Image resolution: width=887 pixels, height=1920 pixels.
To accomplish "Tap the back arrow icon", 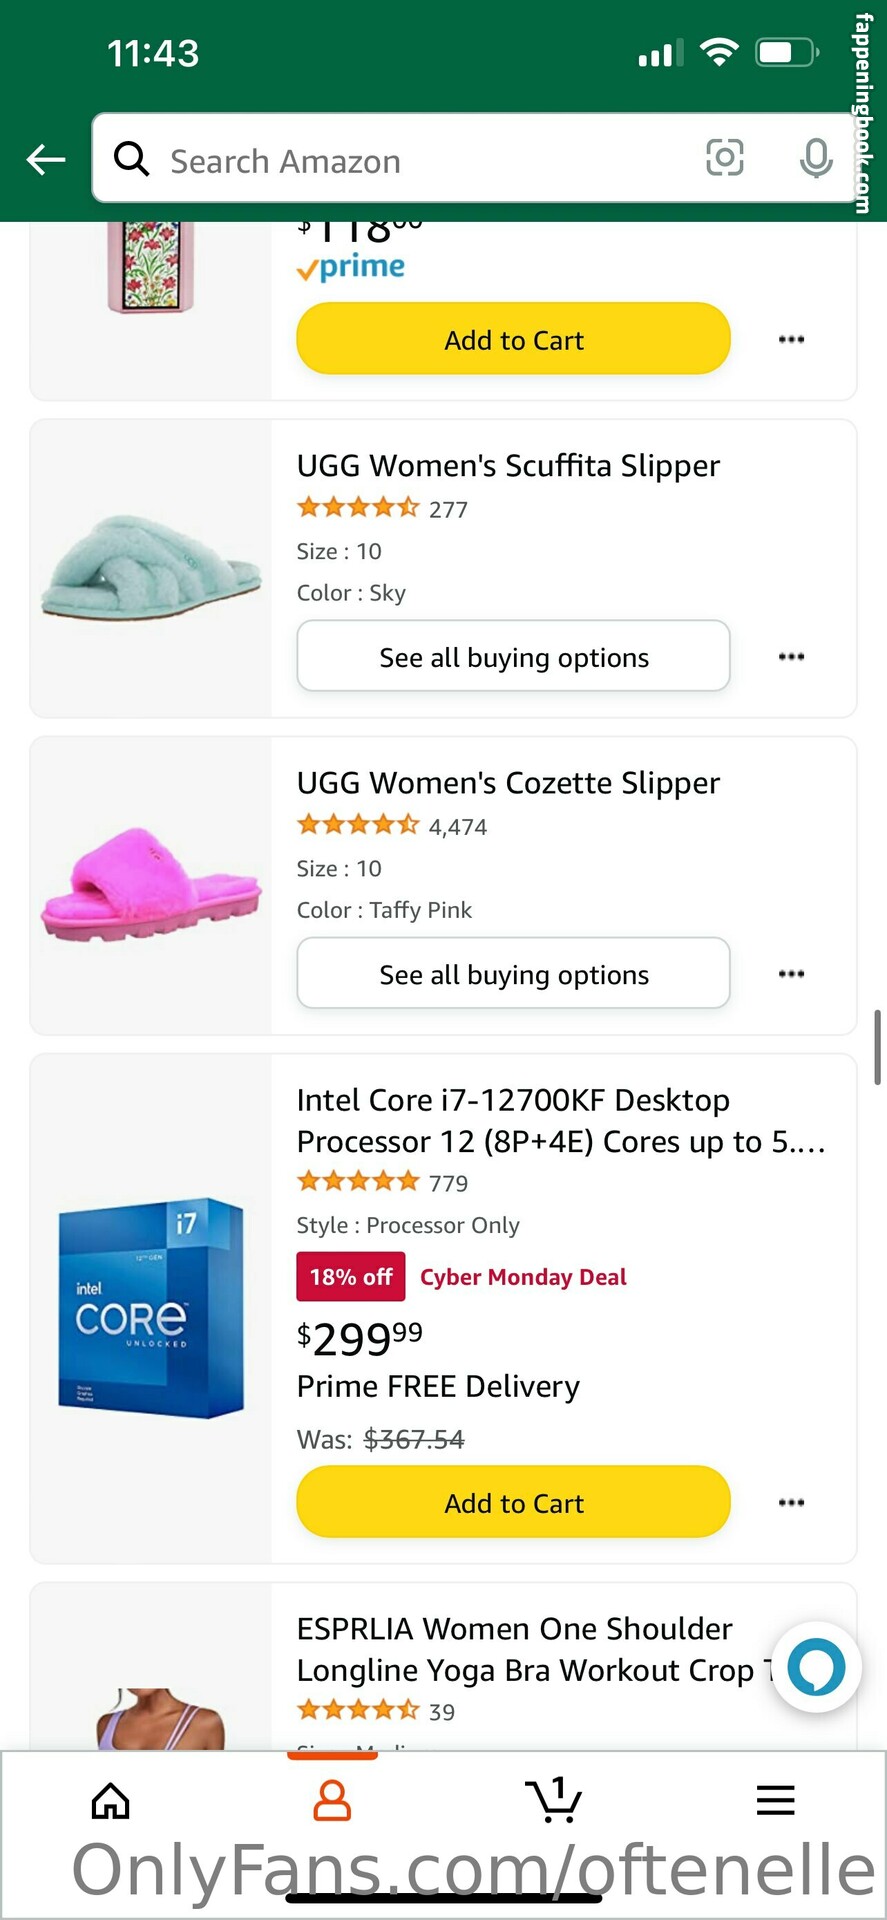I will pos(46,159).
